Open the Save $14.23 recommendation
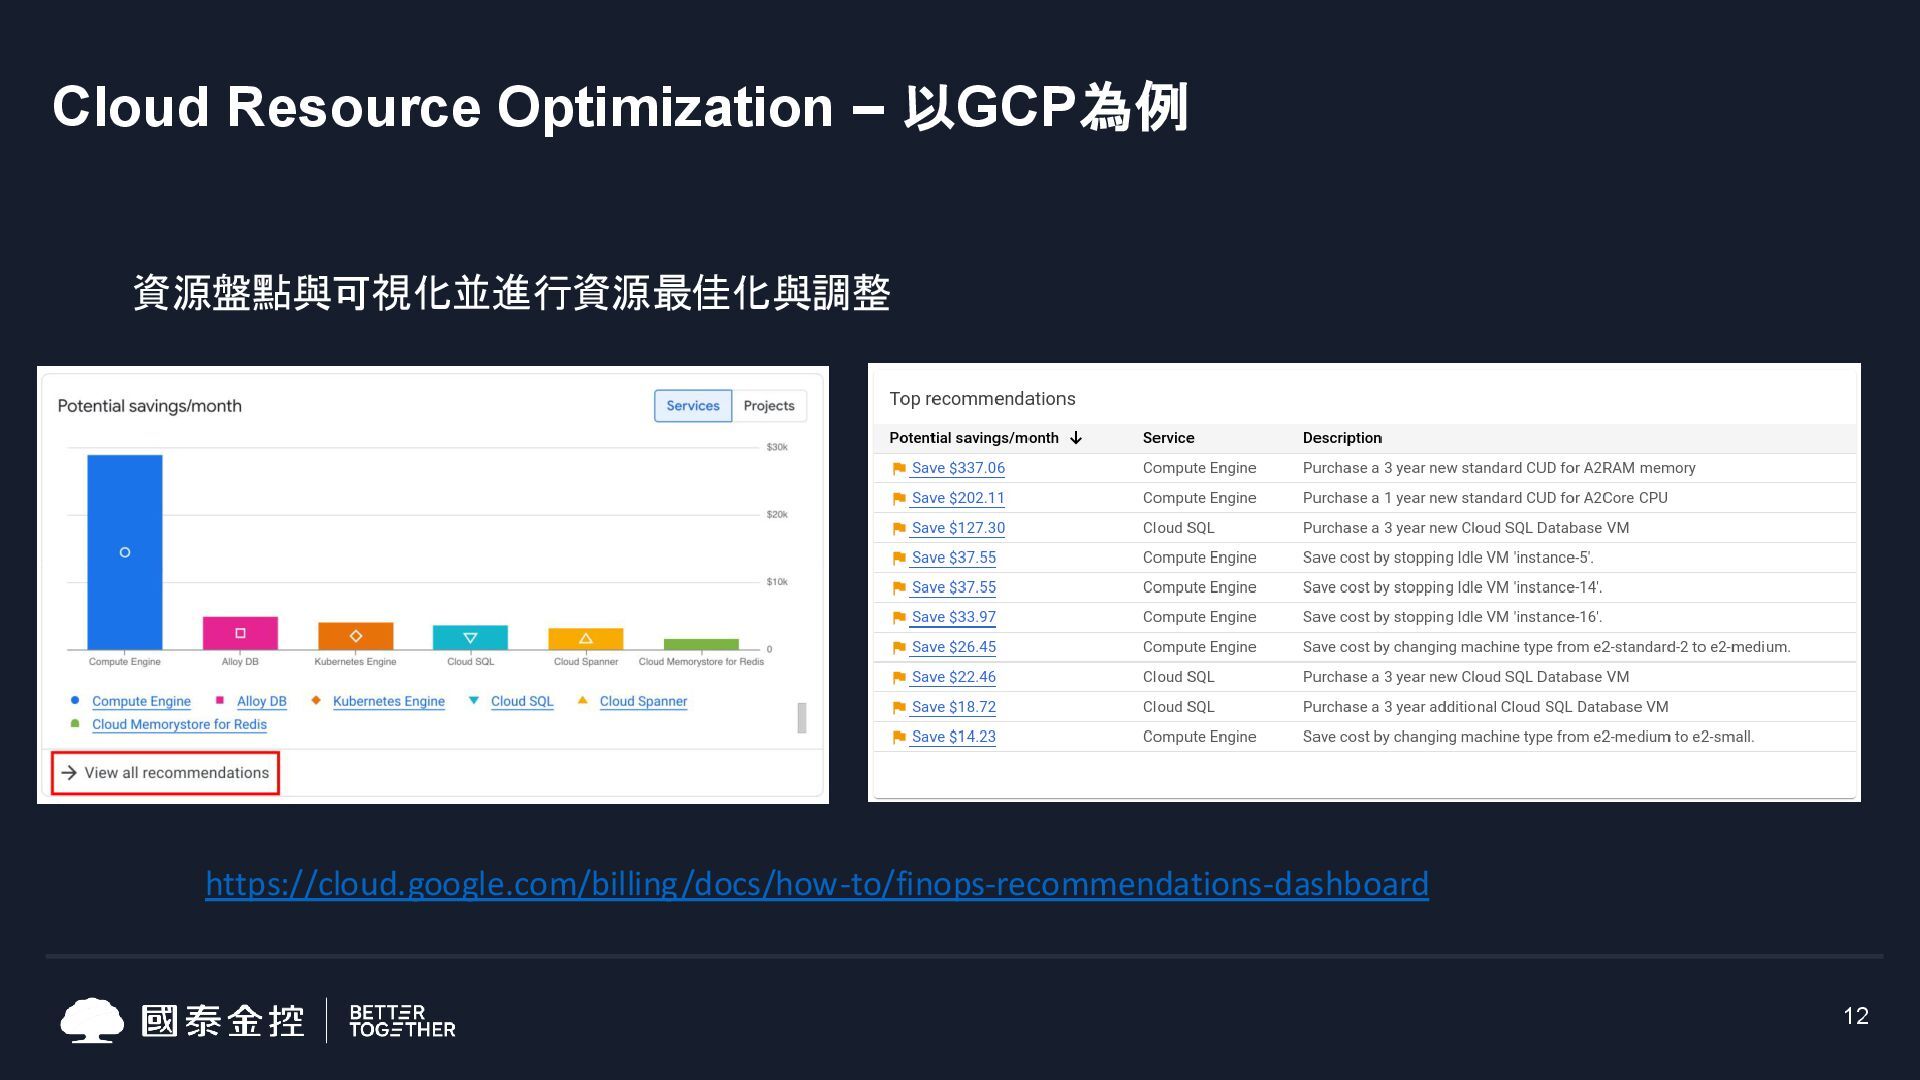1920x1080 pixels. click(953, 737)
